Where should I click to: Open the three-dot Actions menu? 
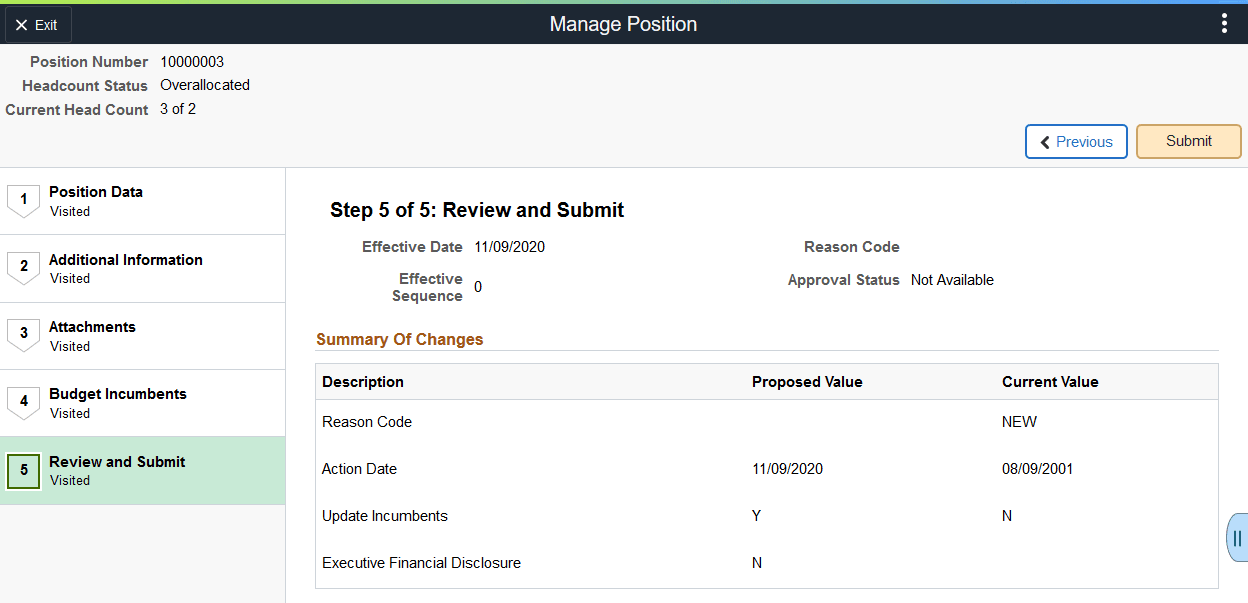[x=1224, y=22]
